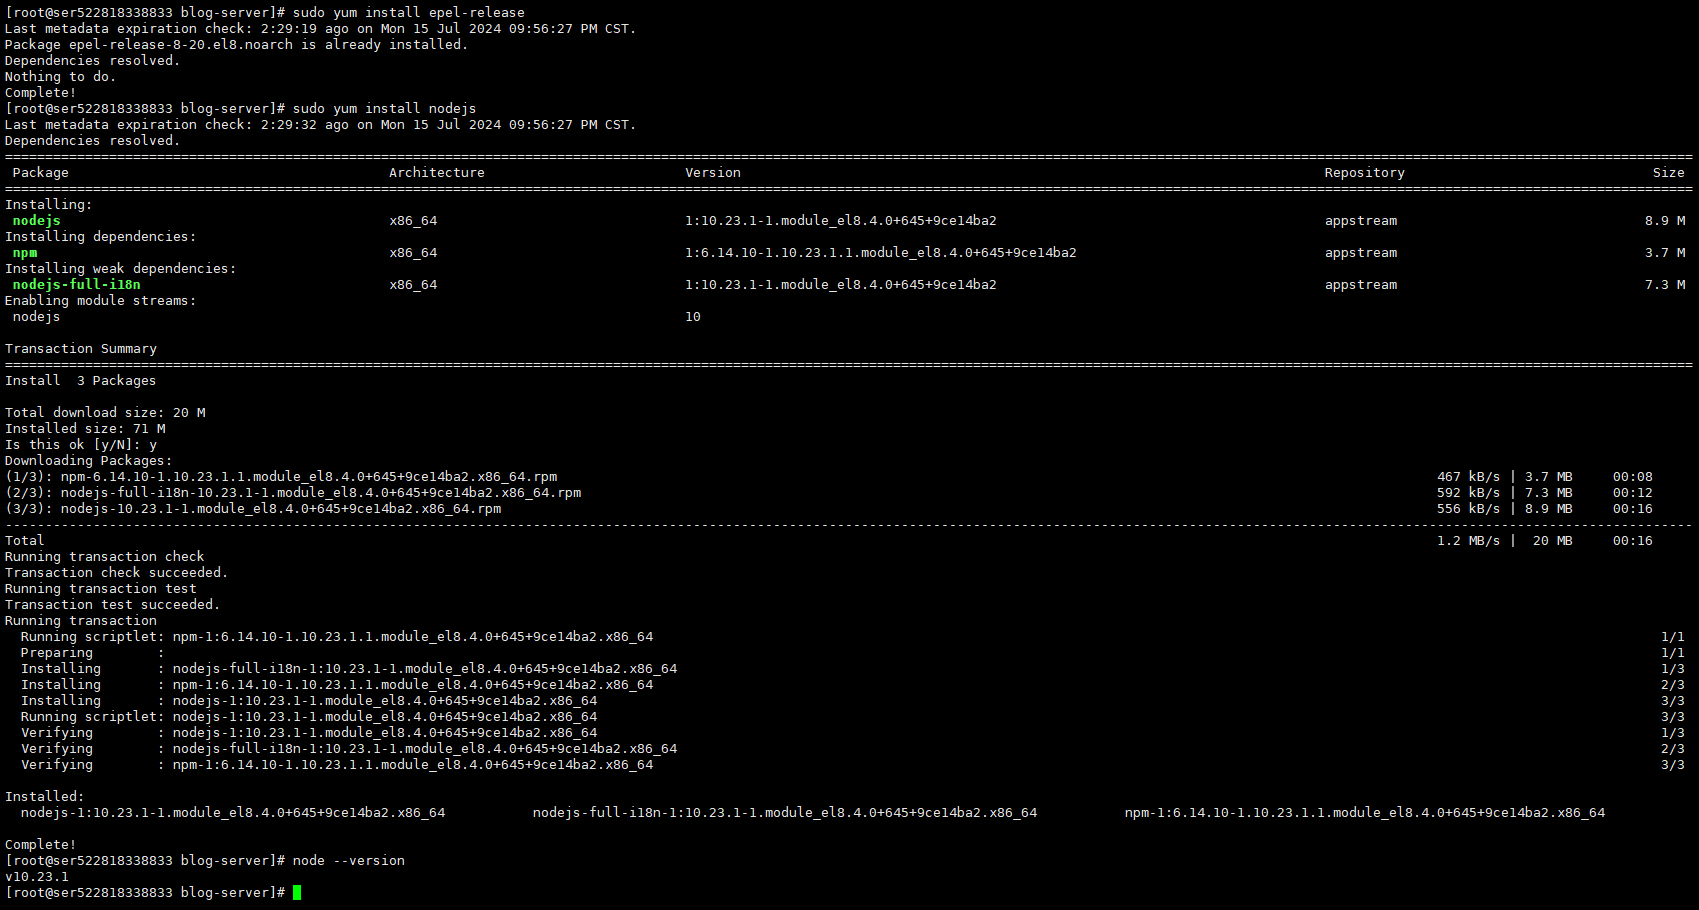Click the 'sudo yum install nodejs' command
The image size is (1699, 910).
click(x=385, y=109)
